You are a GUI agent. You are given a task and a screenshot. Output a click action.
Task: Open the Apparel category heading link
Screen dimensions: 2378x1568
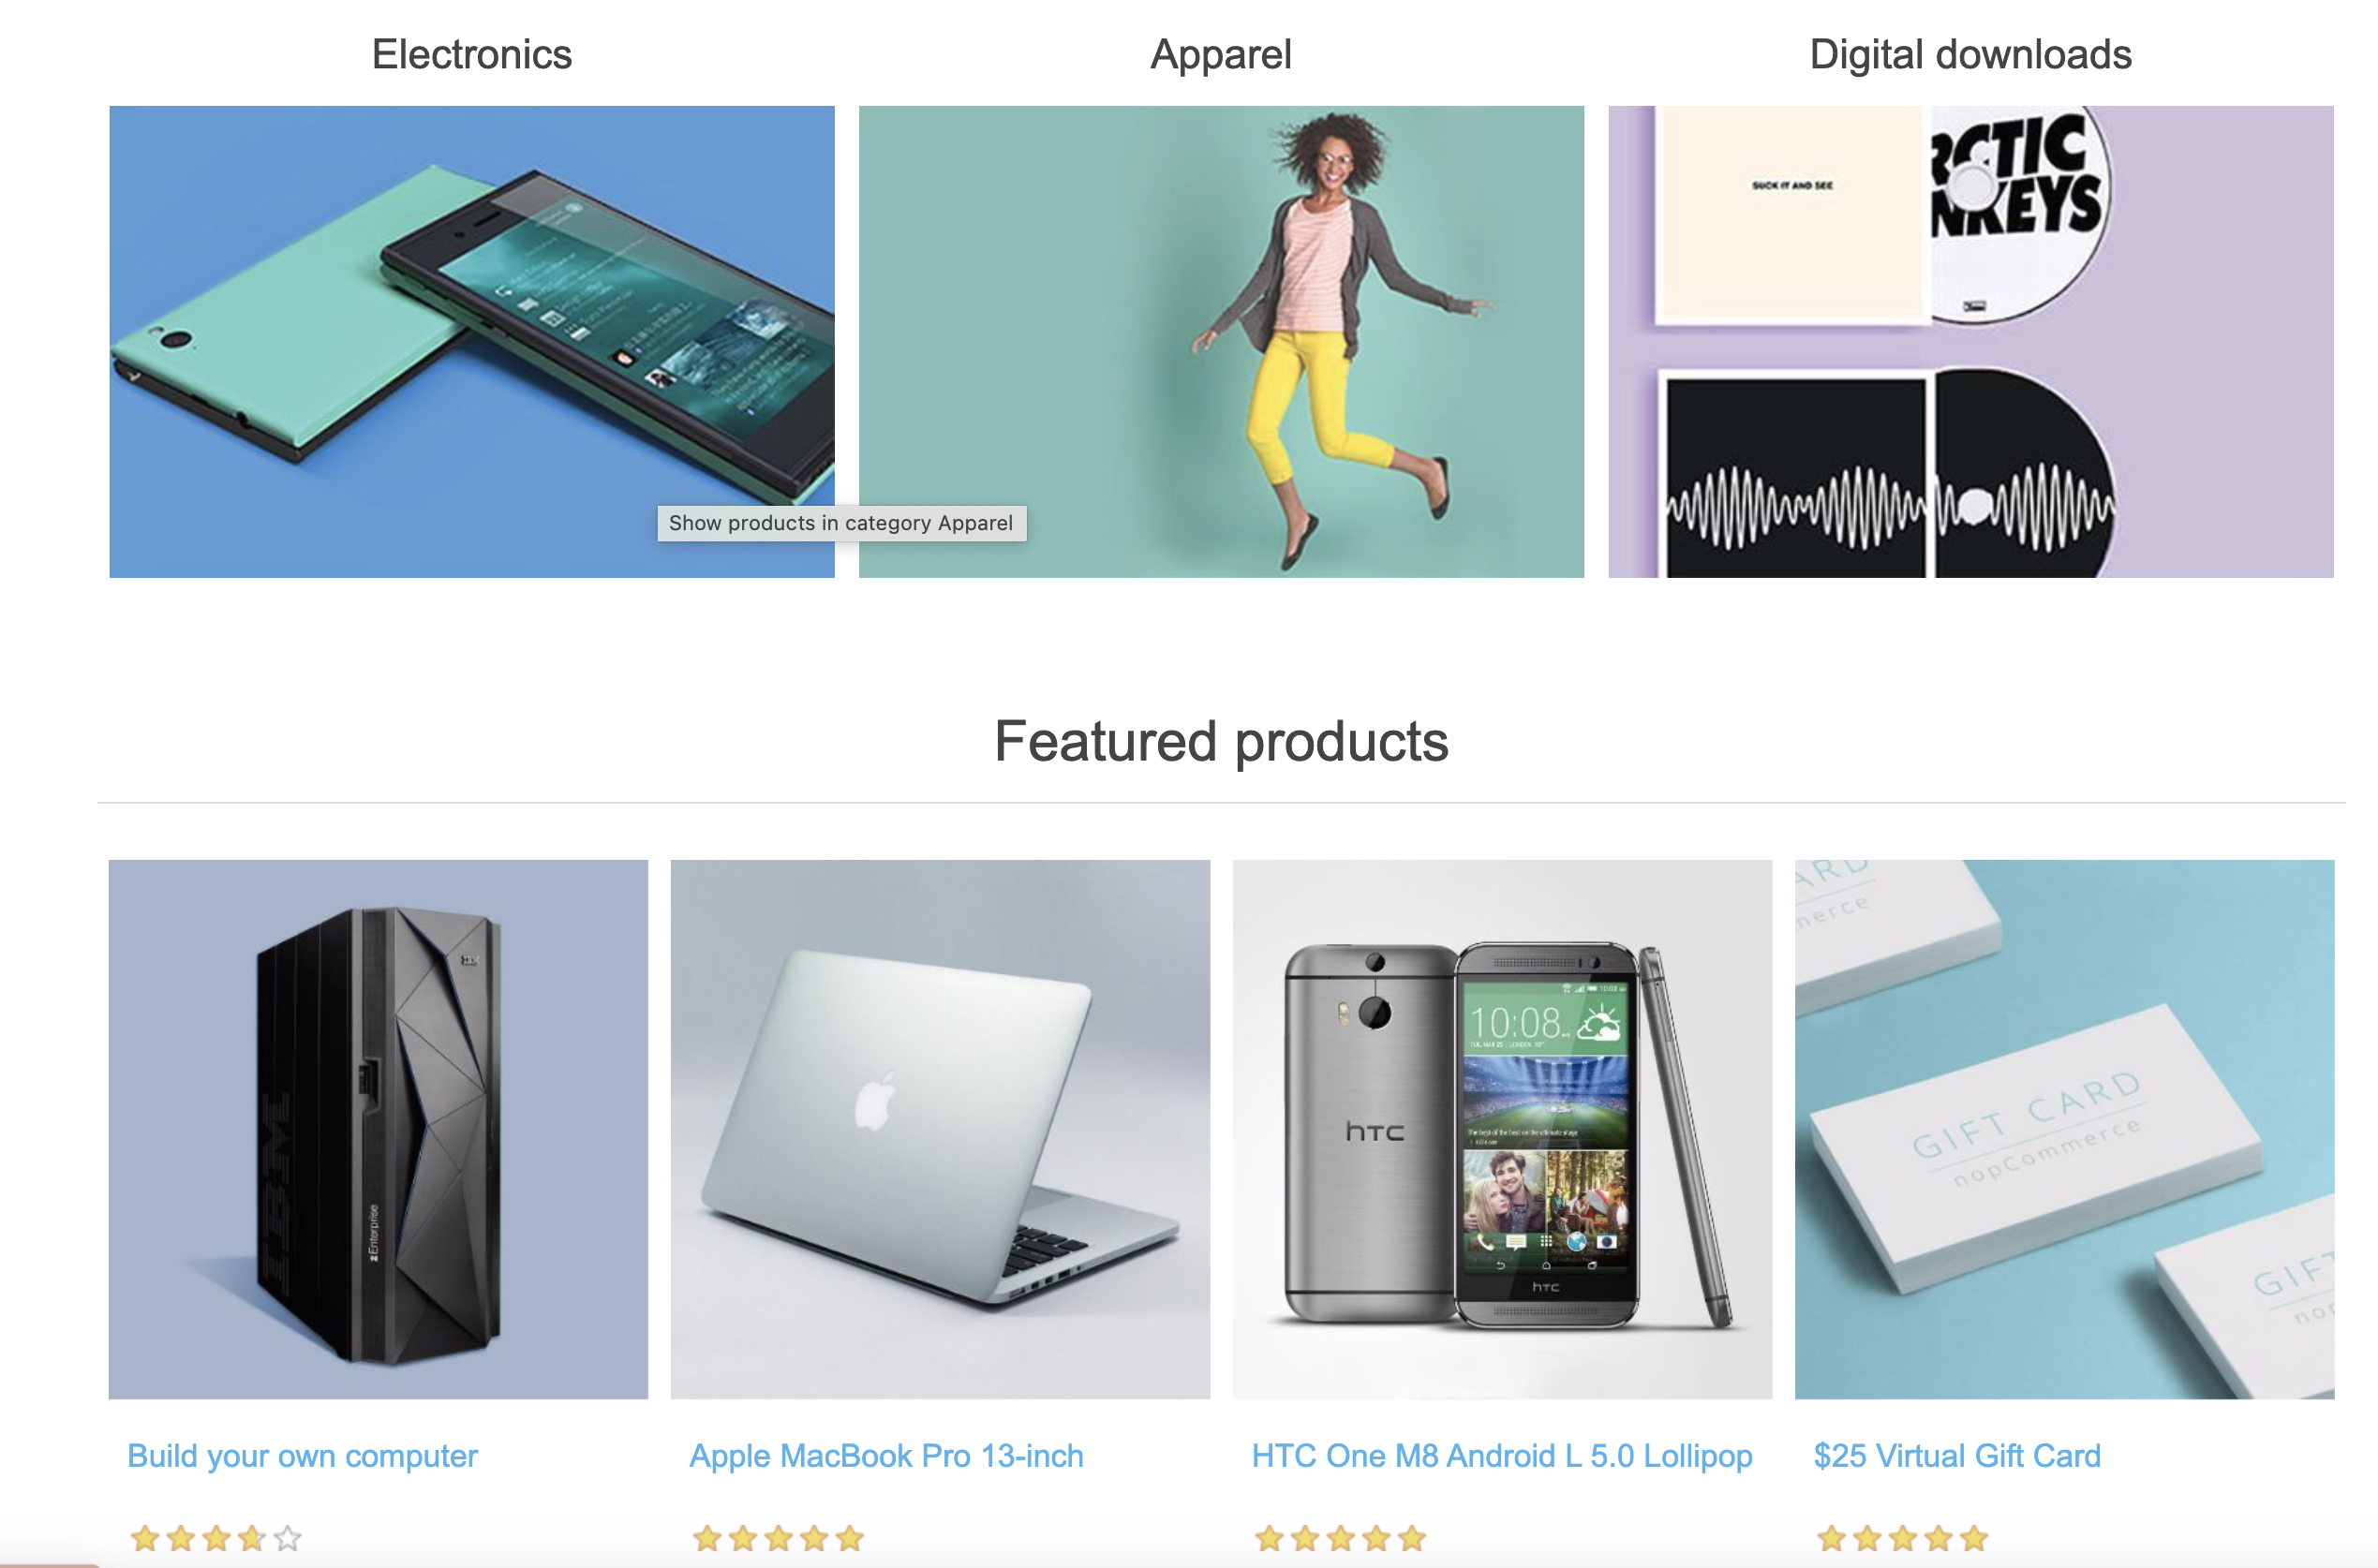[1220, 54]
